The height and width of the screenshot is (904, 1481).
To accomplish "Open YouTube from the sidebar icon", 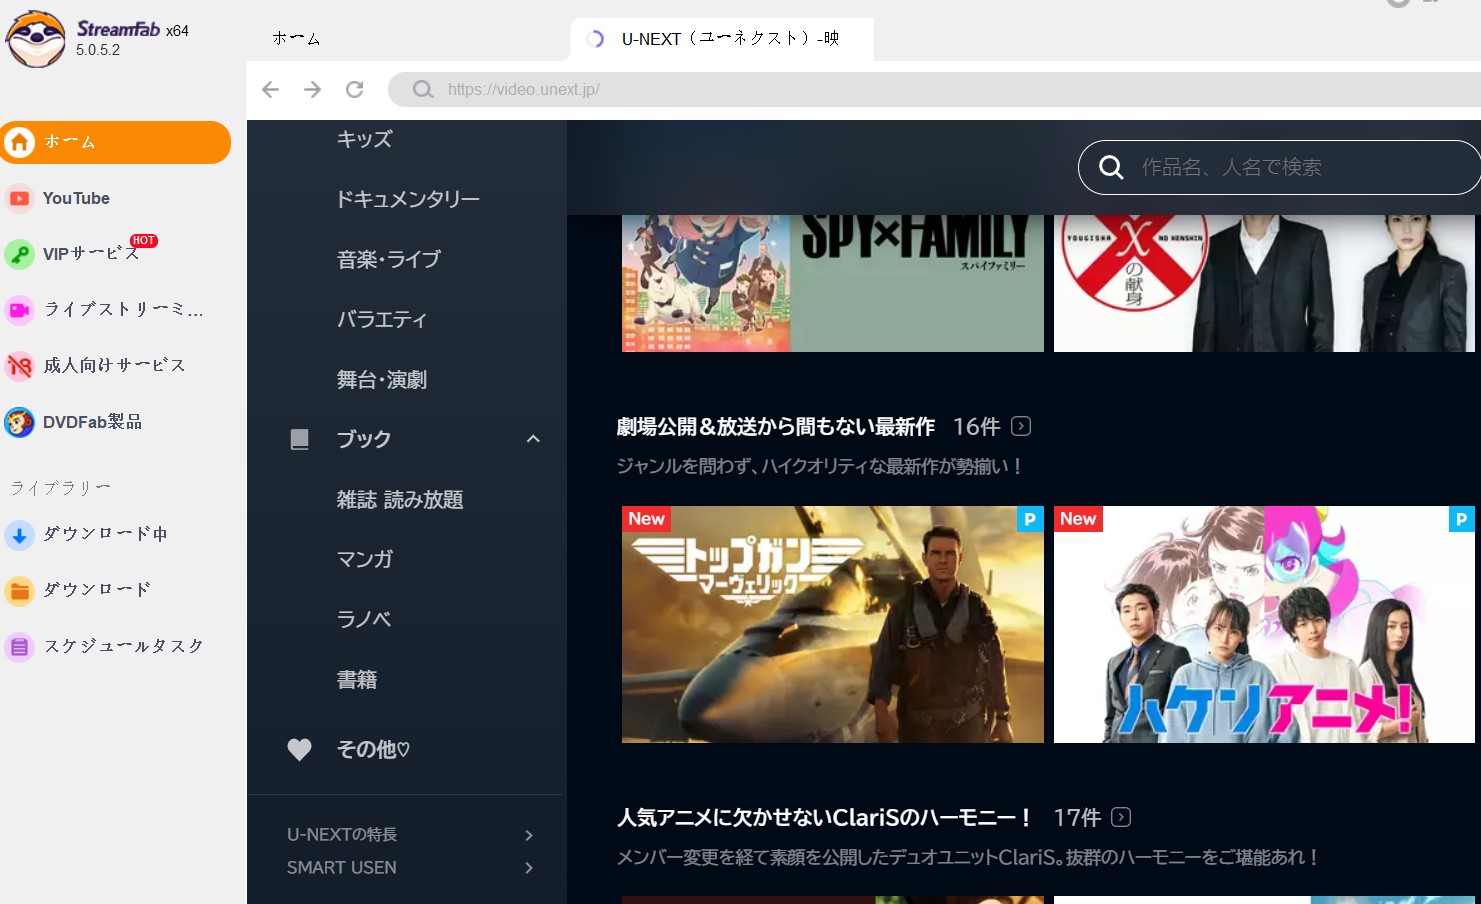I will 19,198.
